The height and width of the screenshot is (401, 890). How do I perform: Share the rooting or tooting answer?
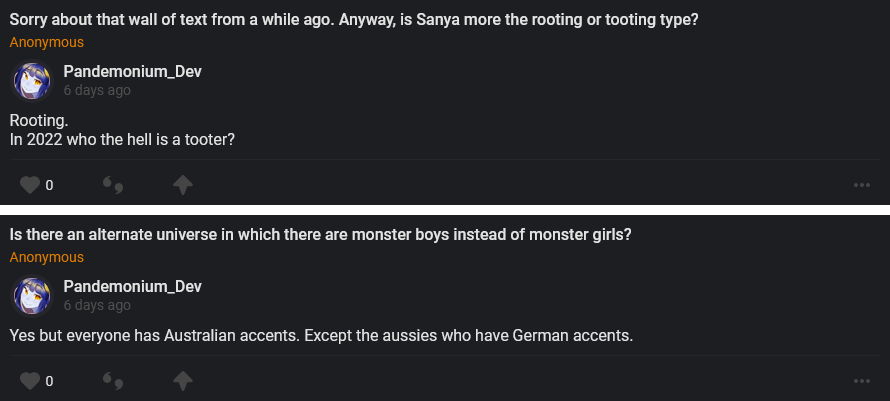[x=182, y=185]
